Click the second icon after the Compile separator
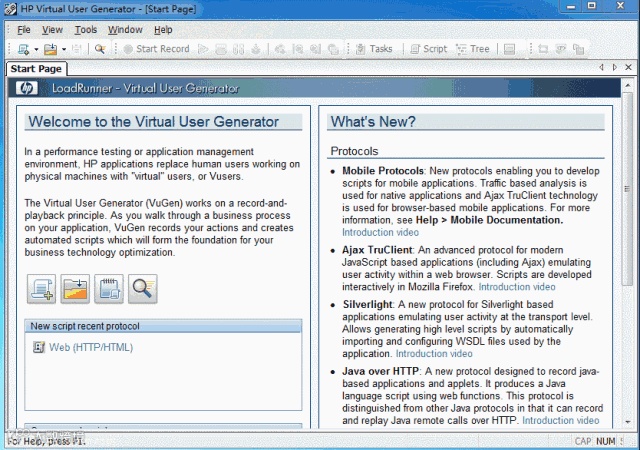Image resolution: width=640 pixels, height=450 pixels. coord(298,49)
